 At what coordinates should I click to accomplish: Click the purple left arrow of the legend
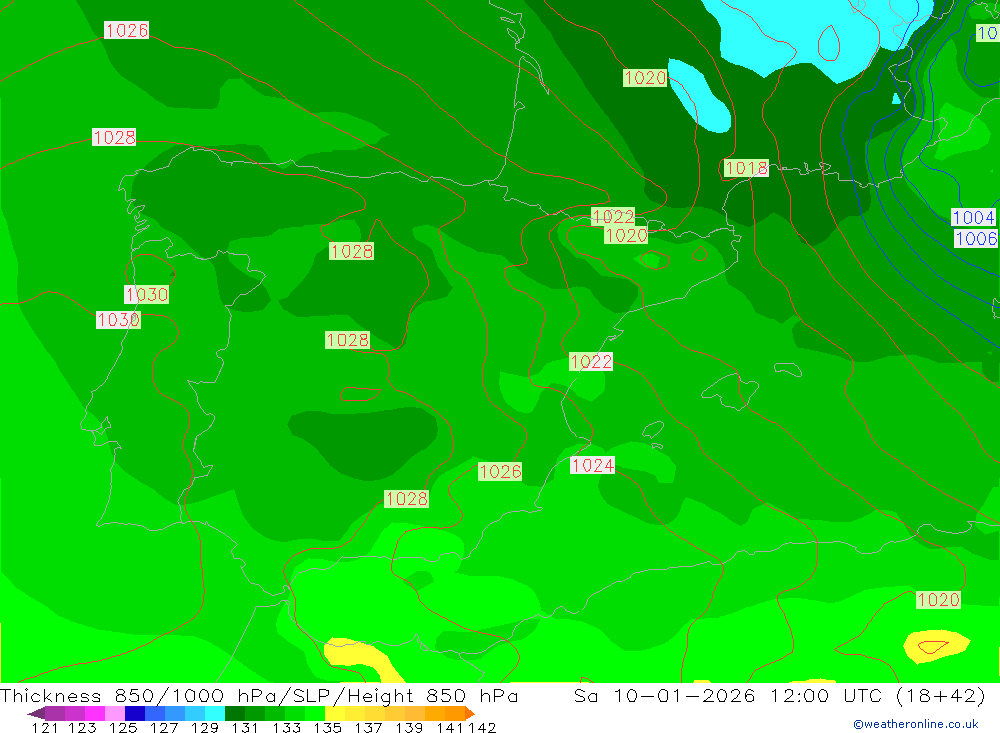pyautogui.click(x=36, y=713)
